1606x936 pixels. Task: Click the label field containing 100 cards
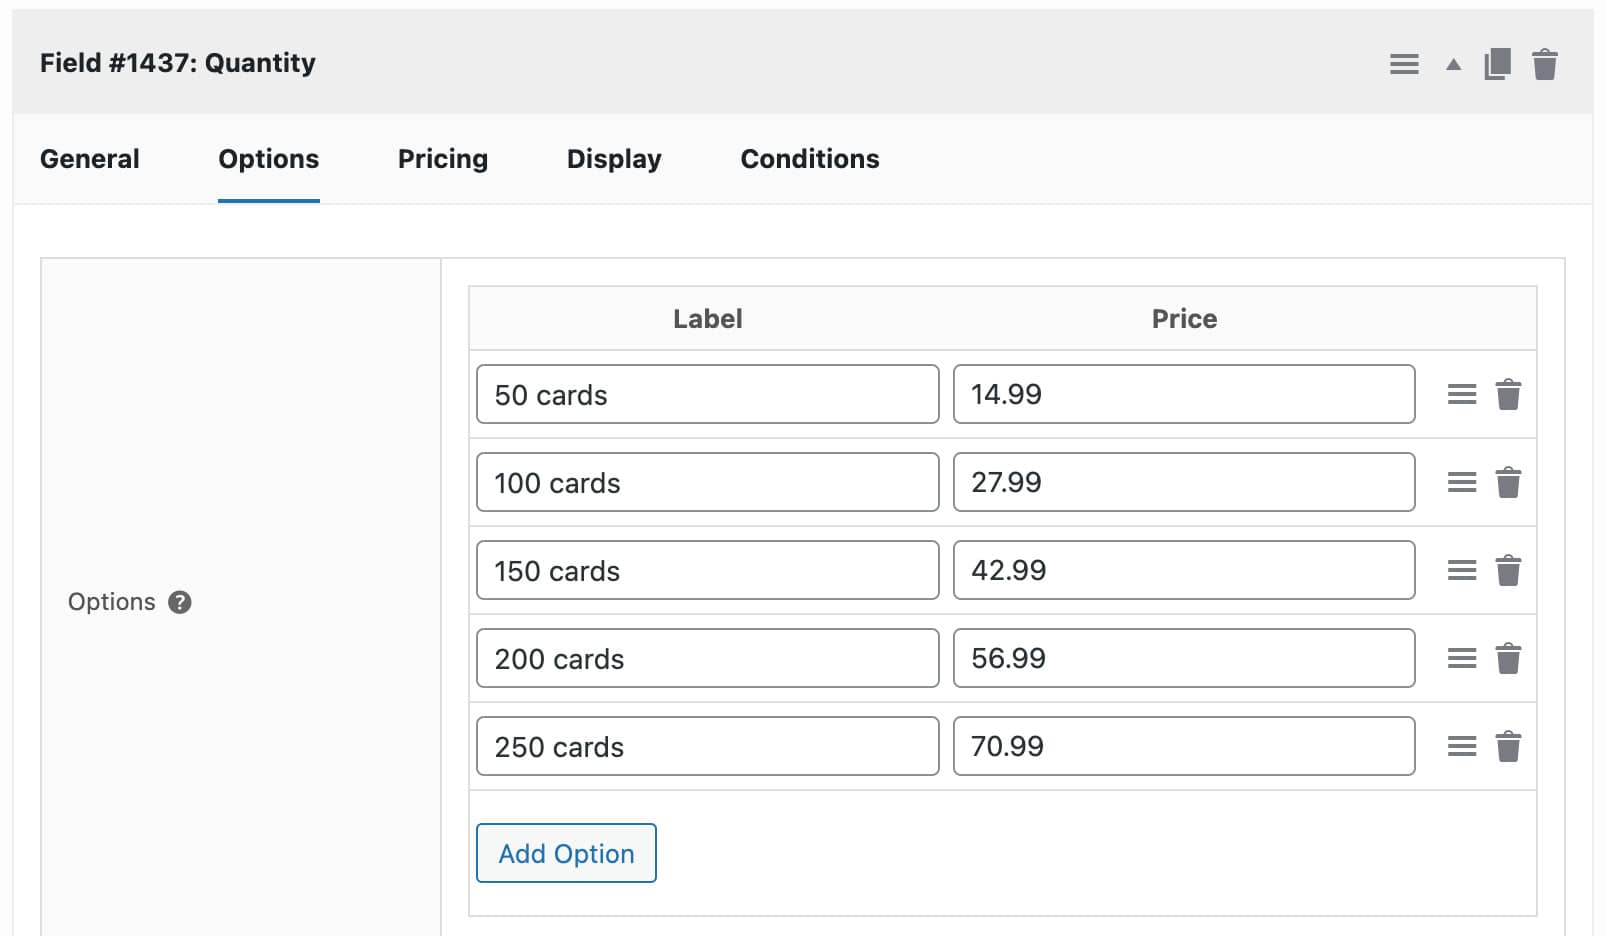coord(706,482)
